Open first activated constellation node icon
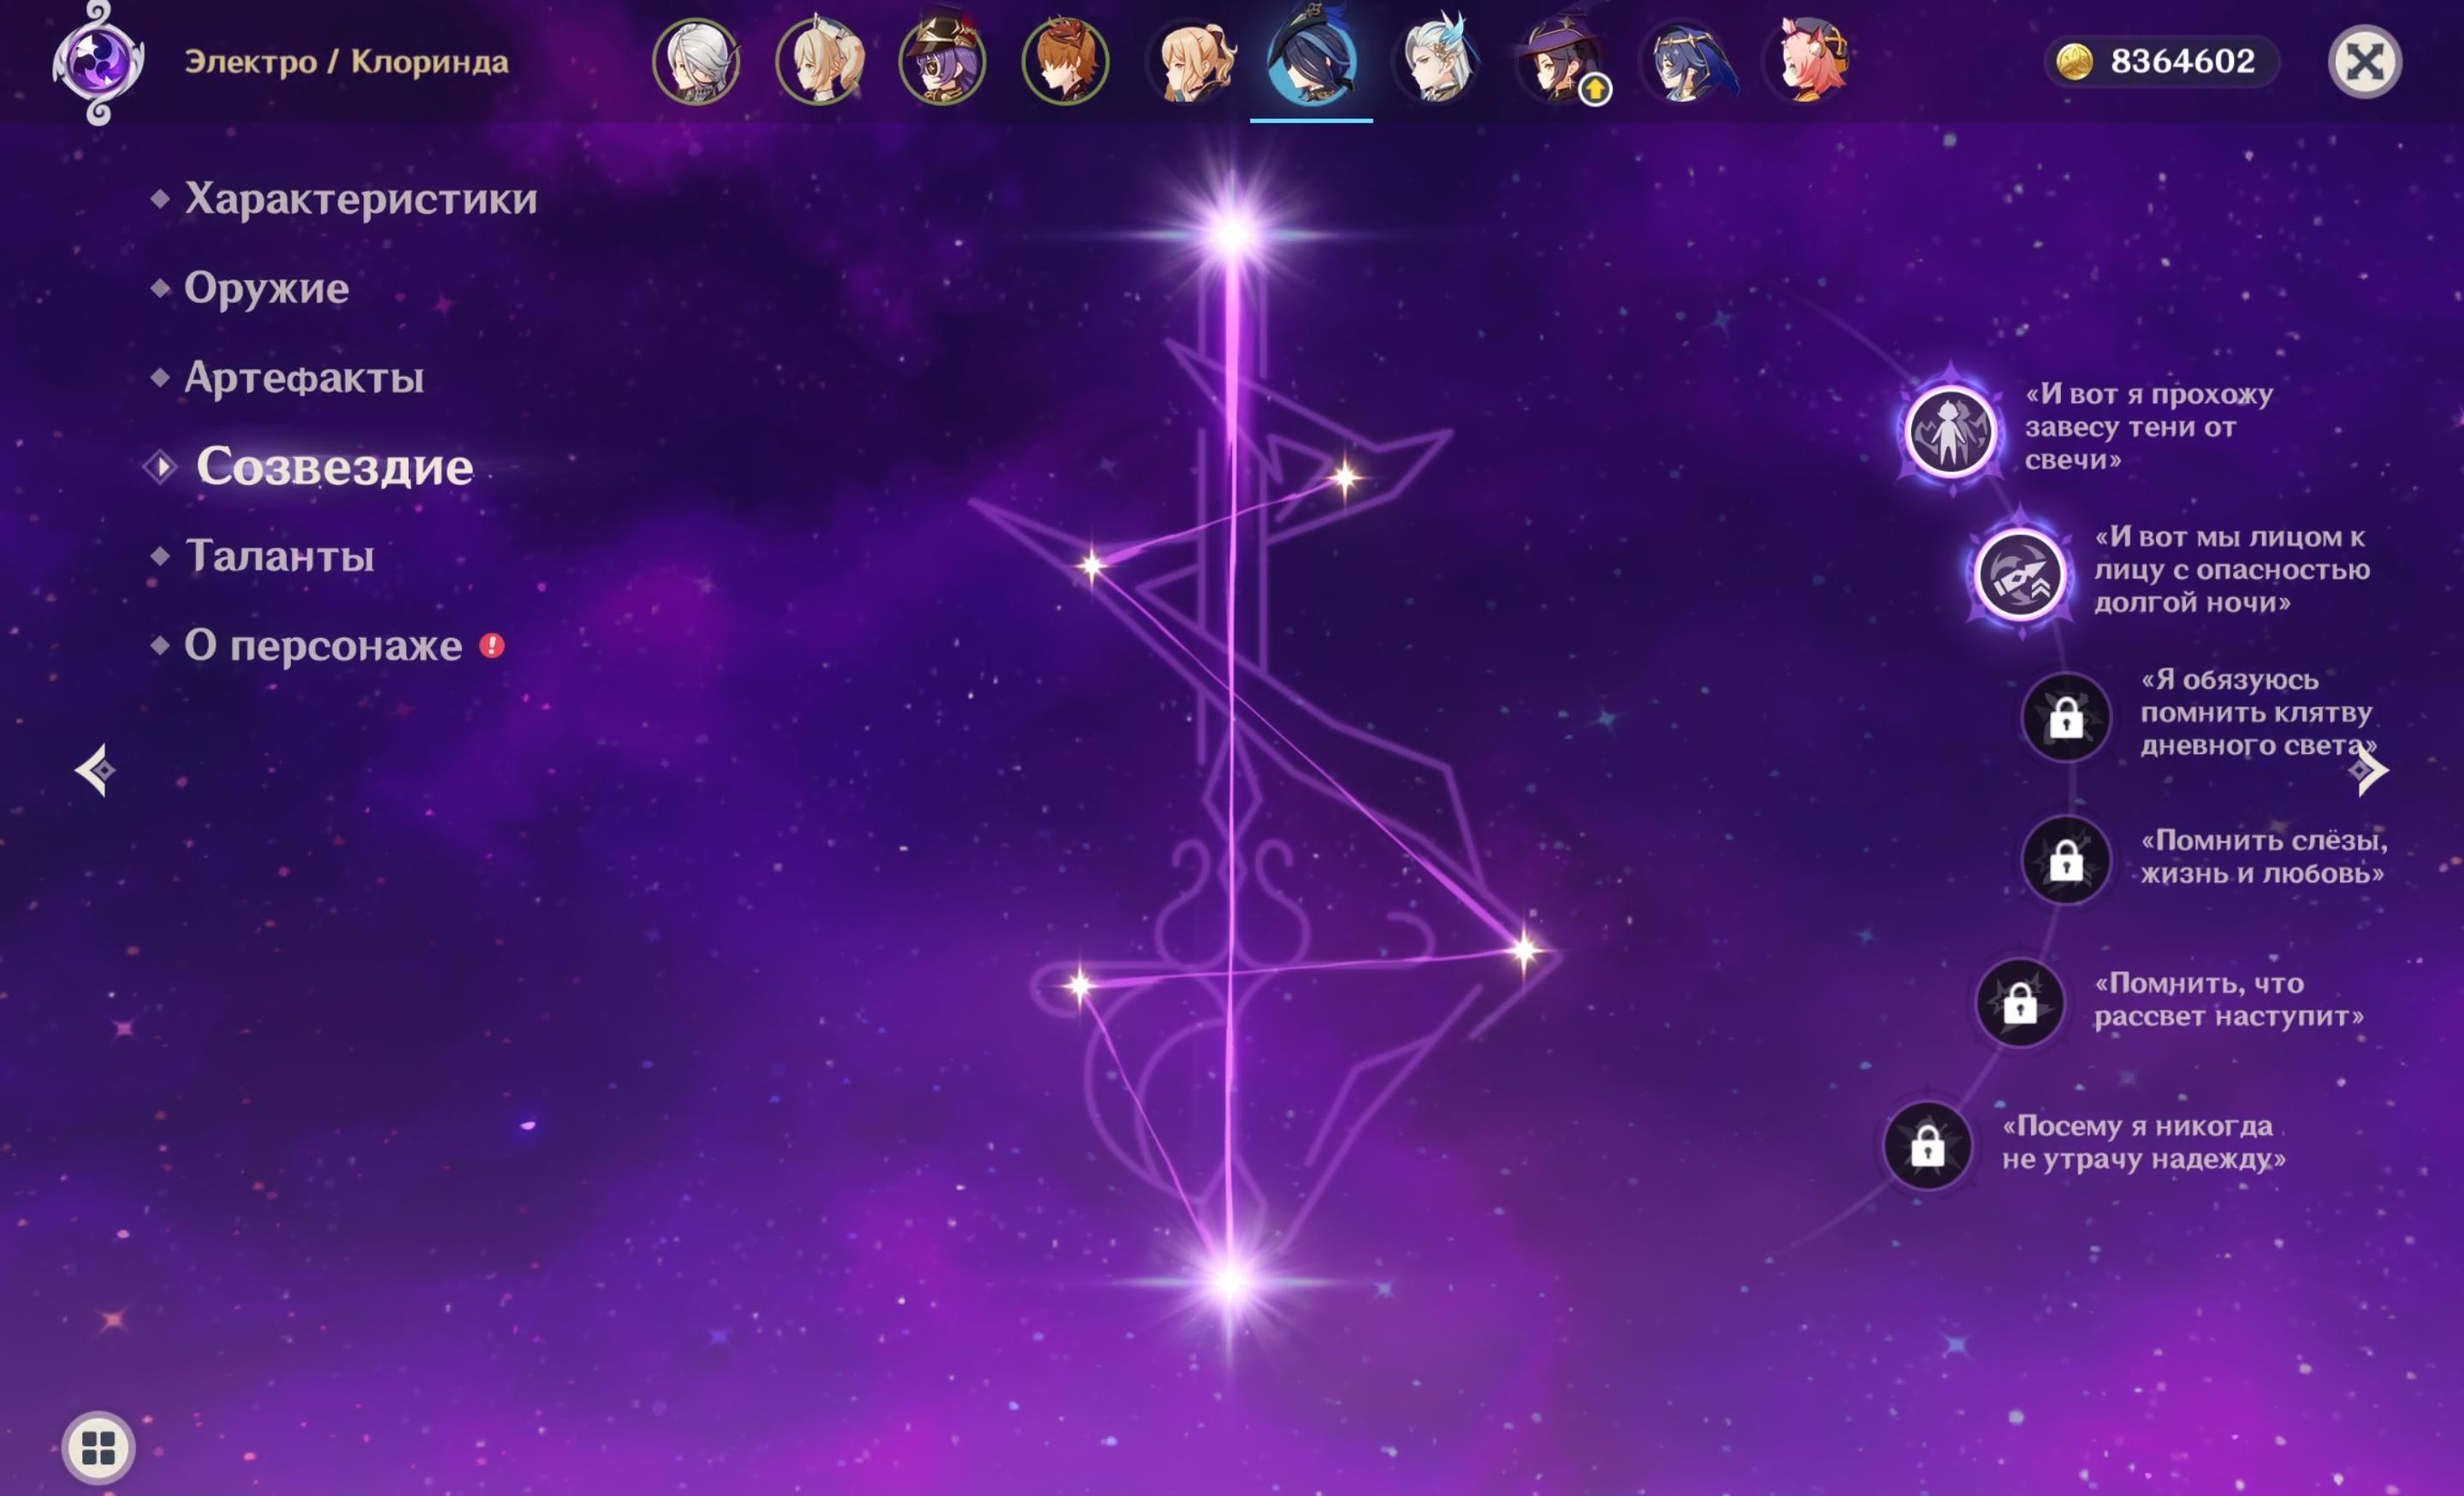The height and width of the screenshot is (1496, 2464). point(1949,432)
